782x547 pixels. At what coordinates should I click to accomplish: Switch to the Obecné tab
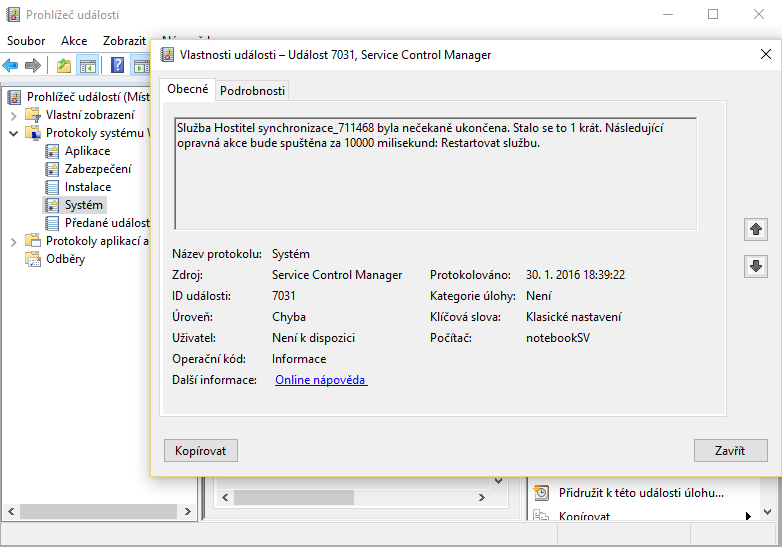[x=188, y=89]
